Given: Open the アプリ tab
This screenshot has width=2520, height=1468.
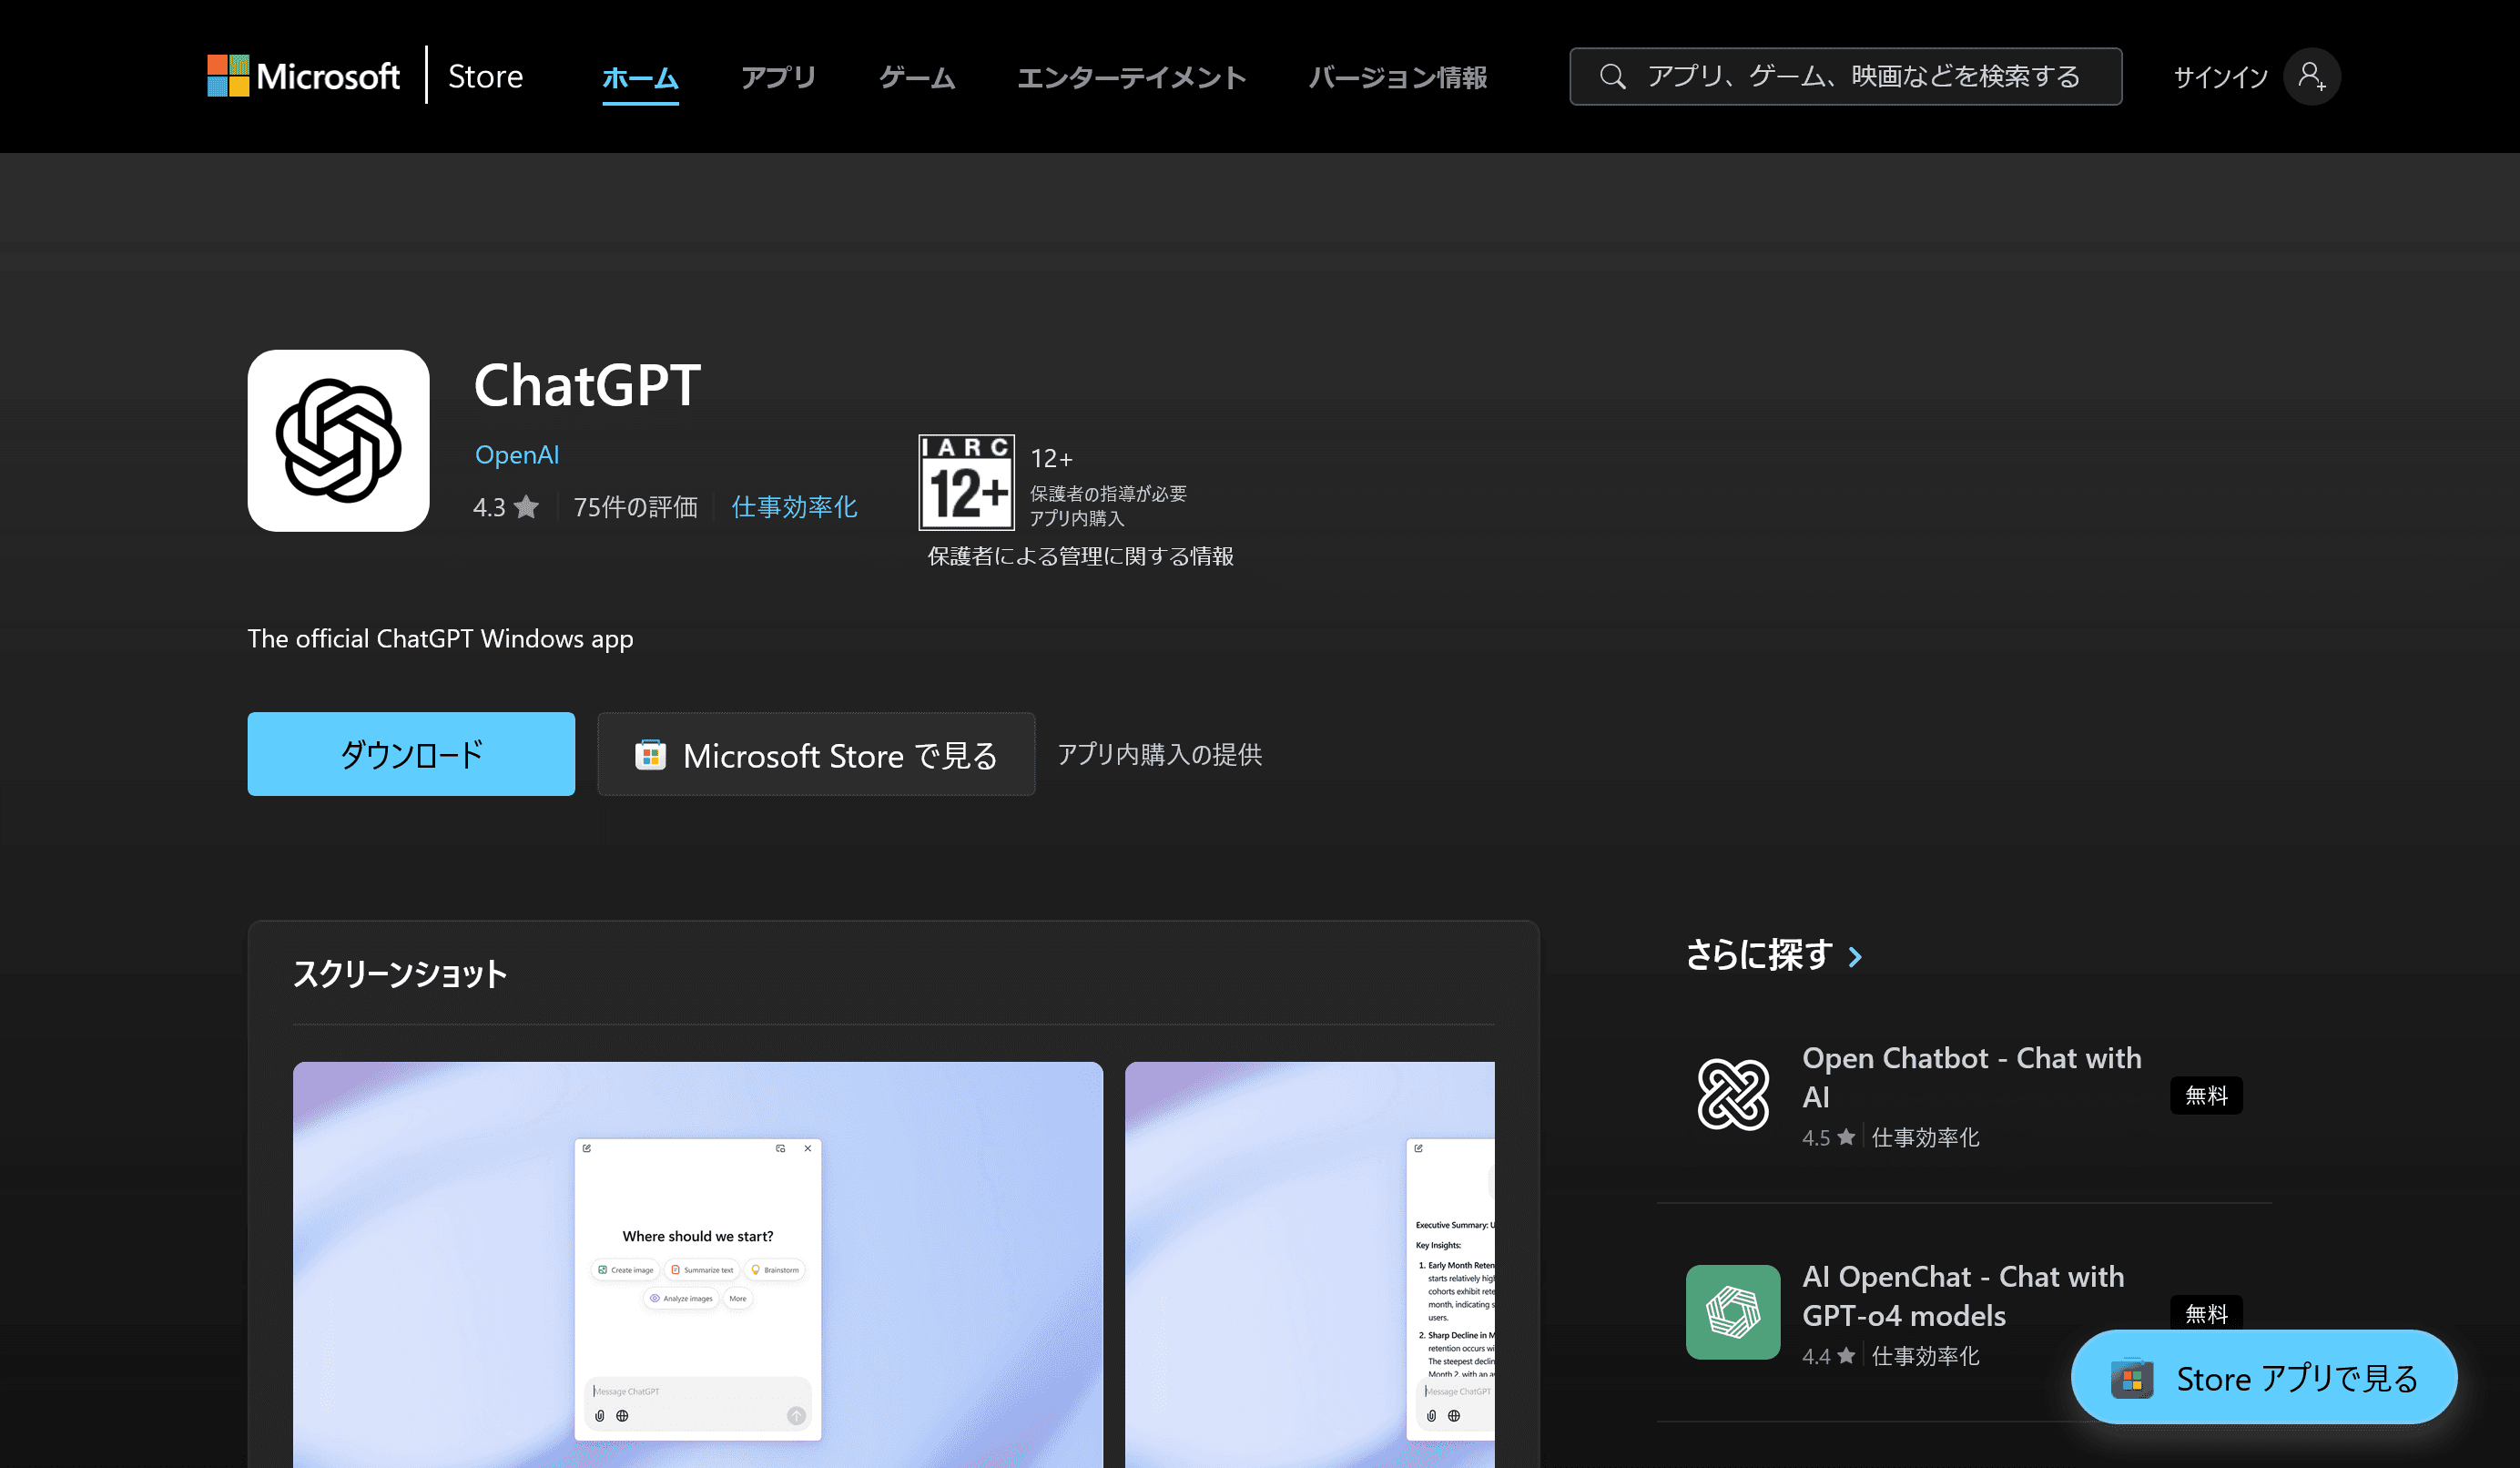Looking at the screenshot, I should coord(778,77).
